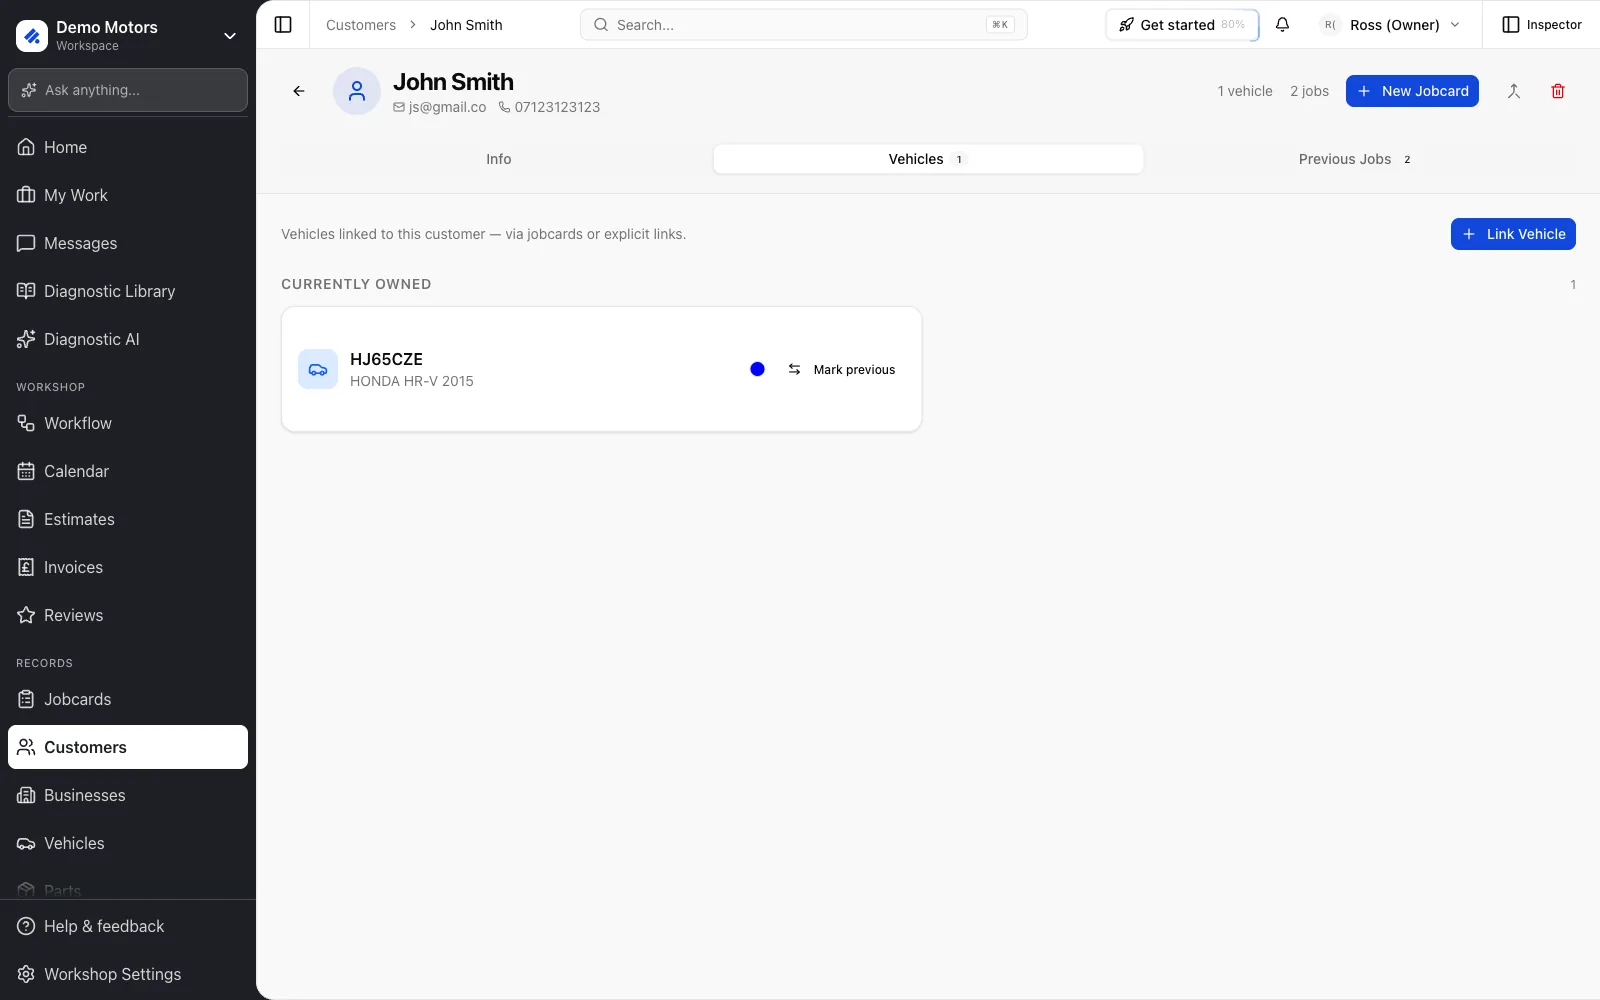Mark HJ65CZE as previous vehicle
The height and width of the screenshot is (1000, 1600).
[x=841, y=369]
